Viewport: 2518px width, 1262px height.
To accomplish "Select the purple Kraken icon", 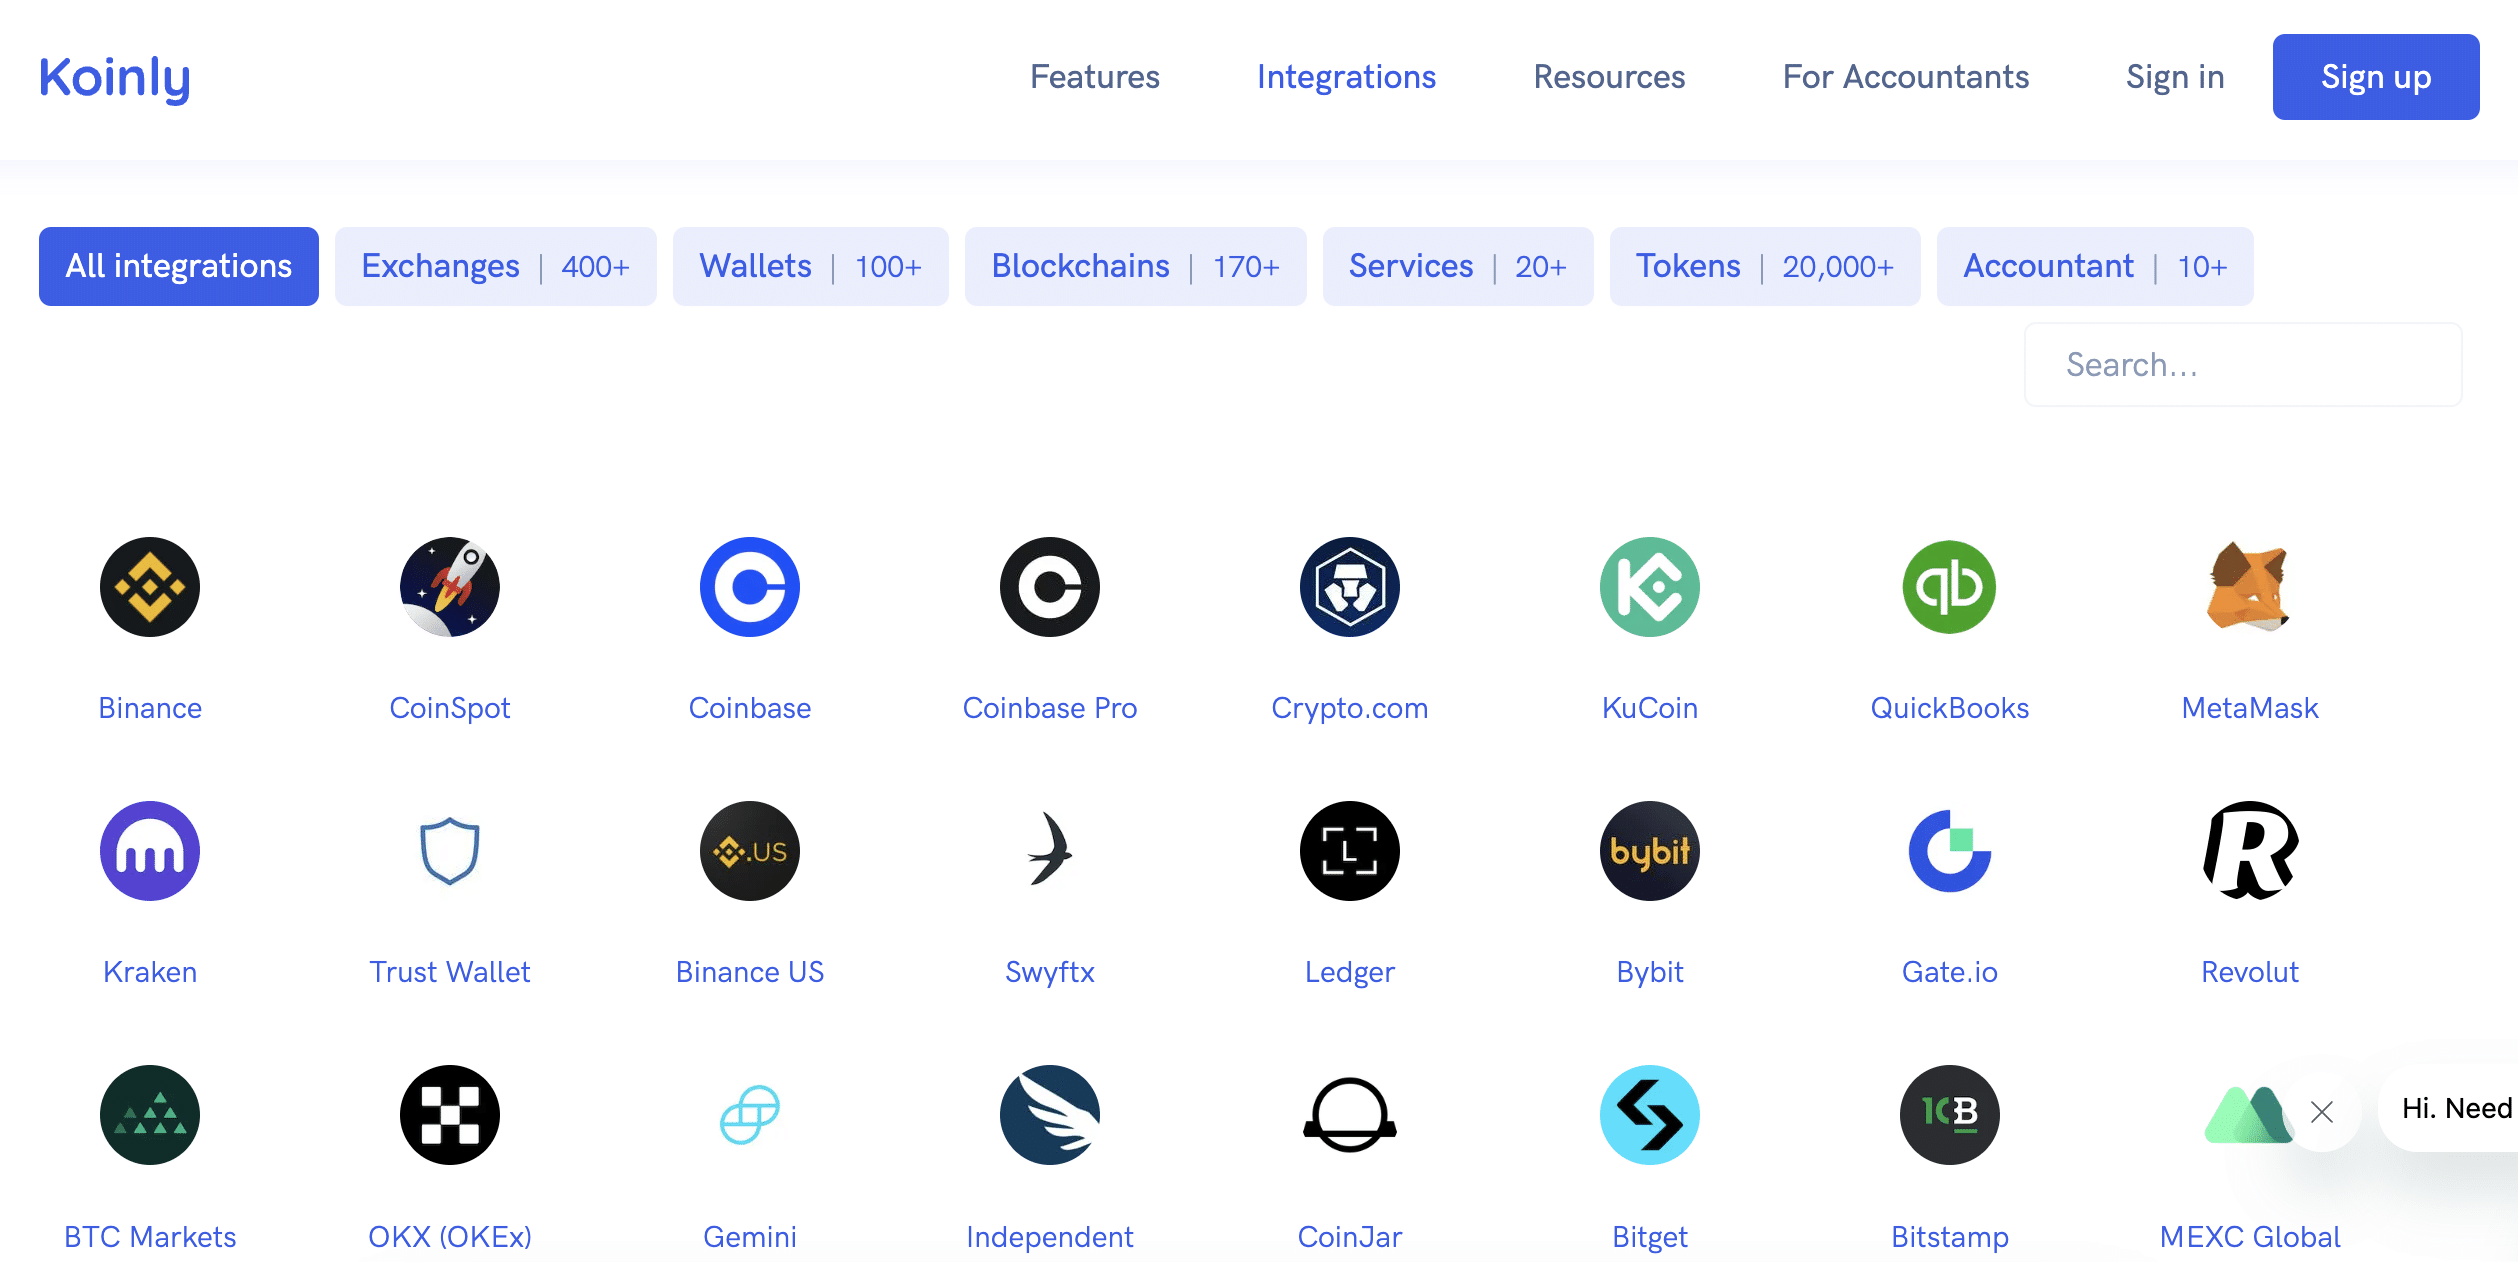I will coord(150,851).
